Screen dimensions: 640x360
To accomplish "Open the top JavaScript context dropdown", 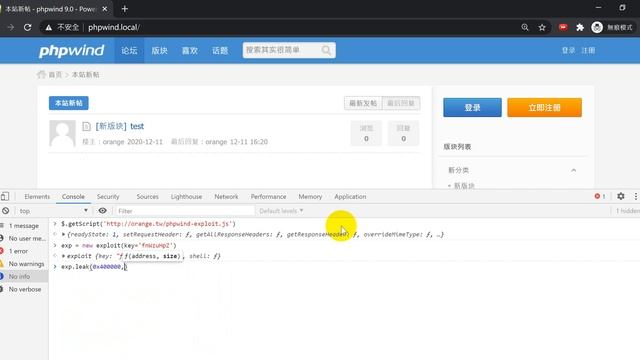I will coord(53,211).
